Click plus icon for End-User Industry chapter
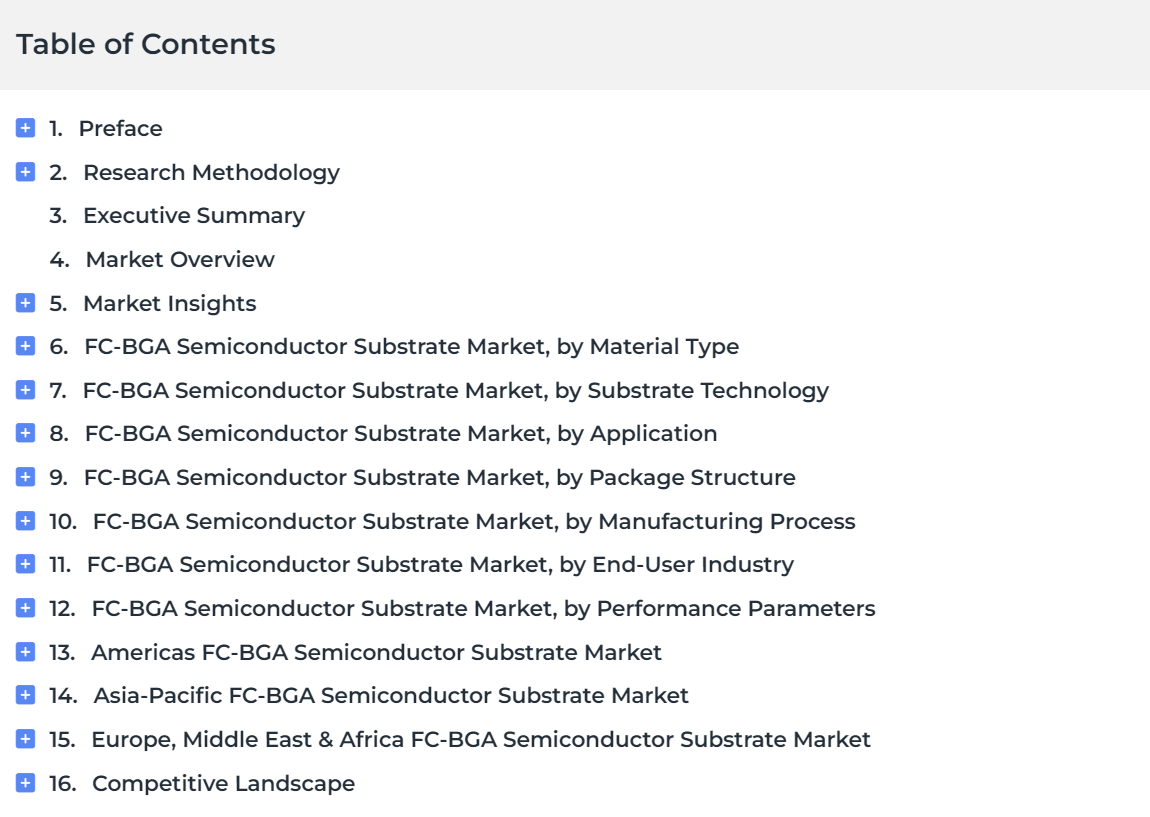1150x817 pixels. click(x=25, y=564)
